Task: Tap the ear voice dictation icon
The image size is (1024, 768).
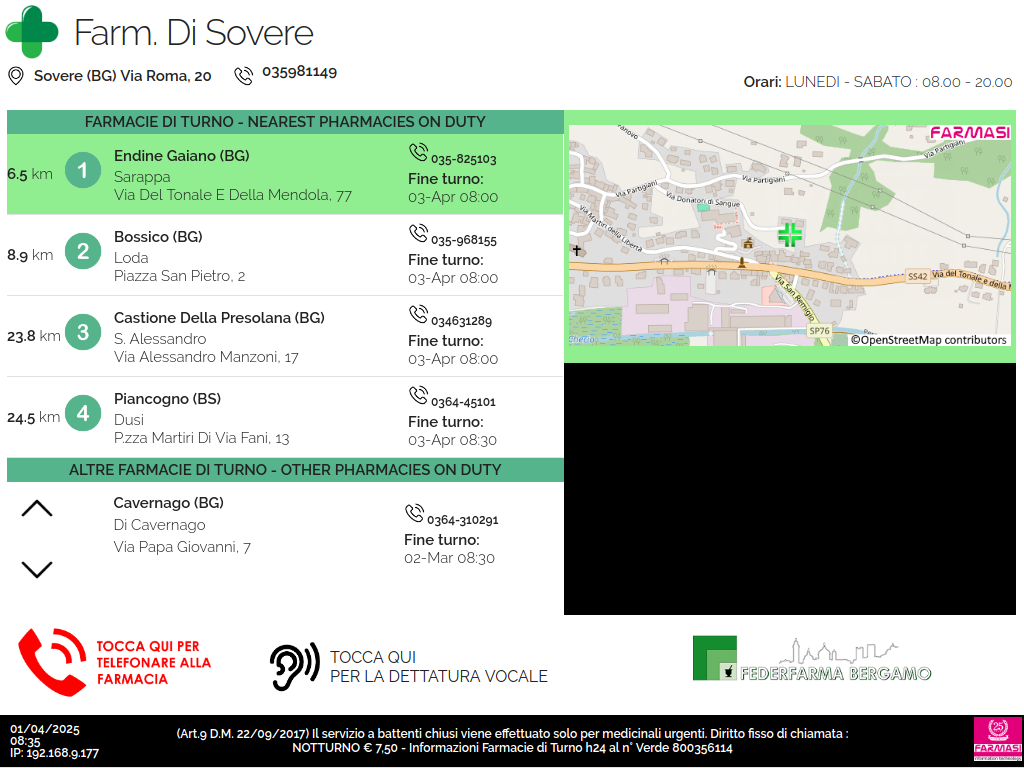Action: click(x=294, y=666)
